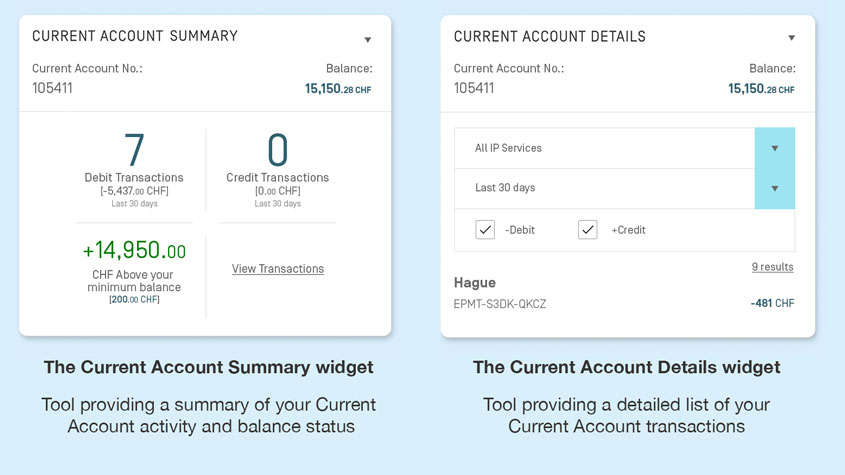Click the balance in the Details widget
This screenshot has width=845, height=475.
(761, 89)
